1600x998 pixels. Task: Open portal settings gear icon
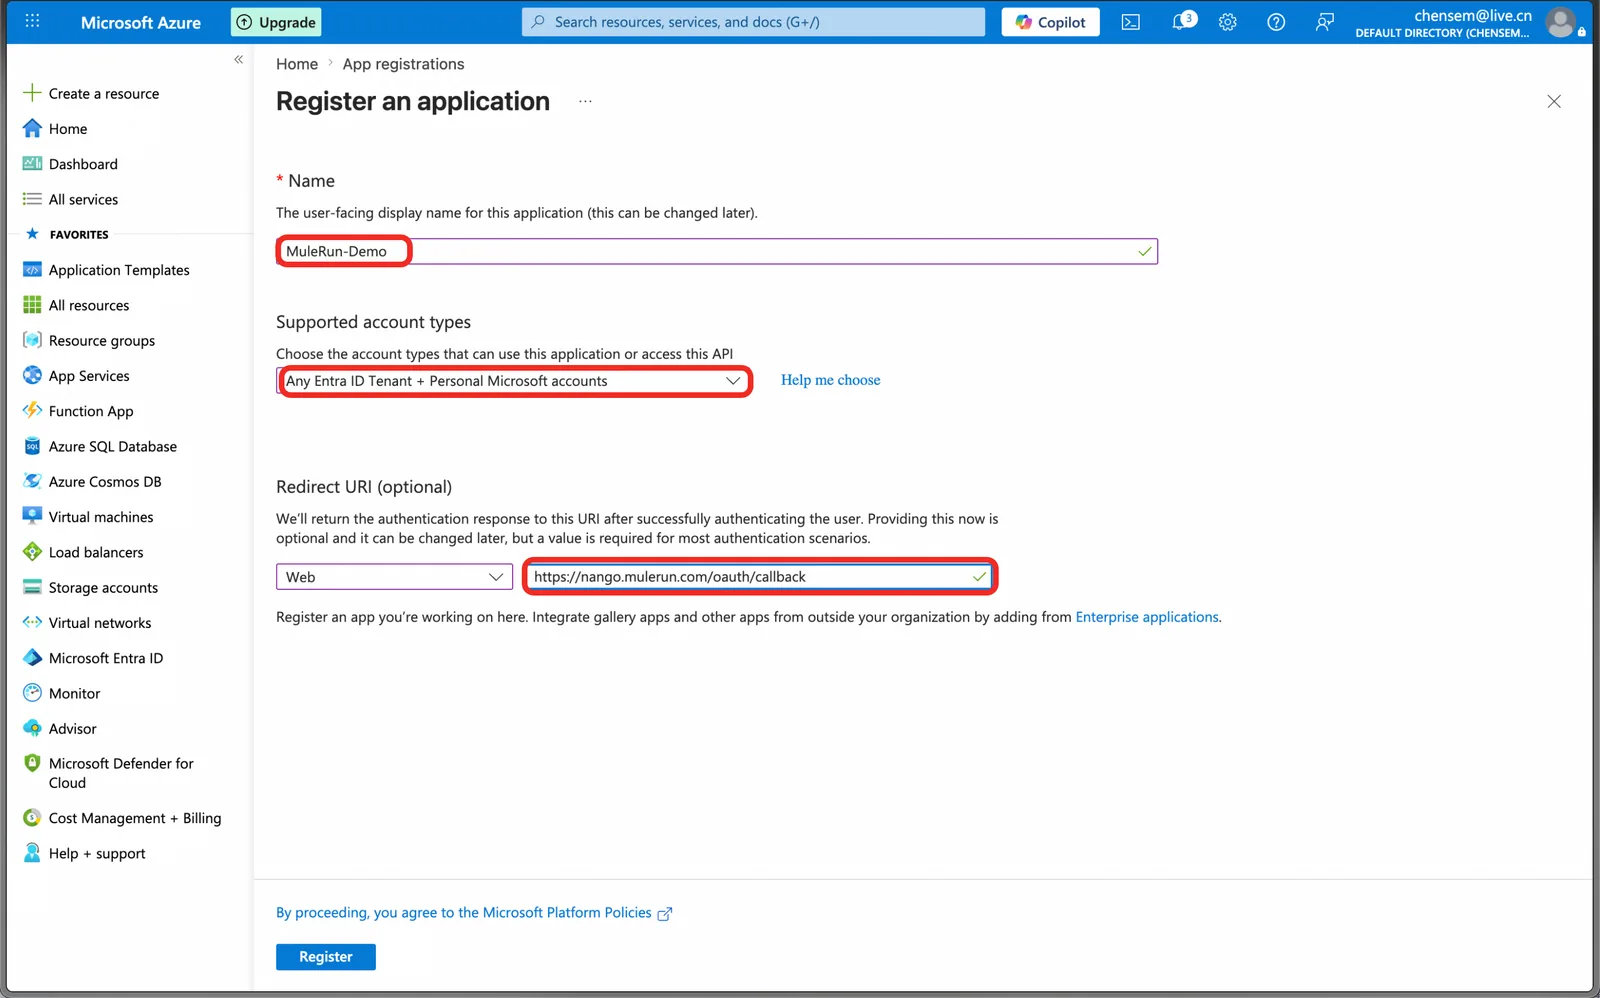click(1228, 22)
